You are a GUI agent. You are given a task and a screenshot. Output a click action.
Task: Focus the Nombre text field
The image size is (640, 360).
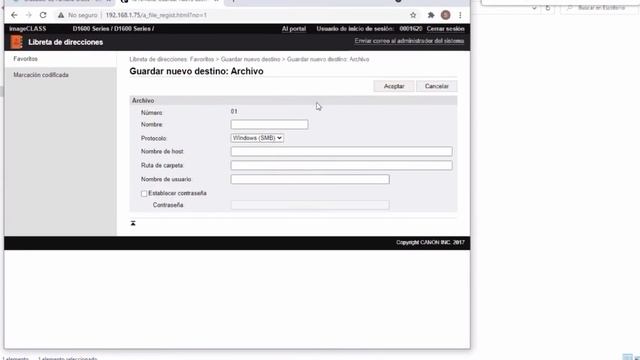[x=269, y=124]
